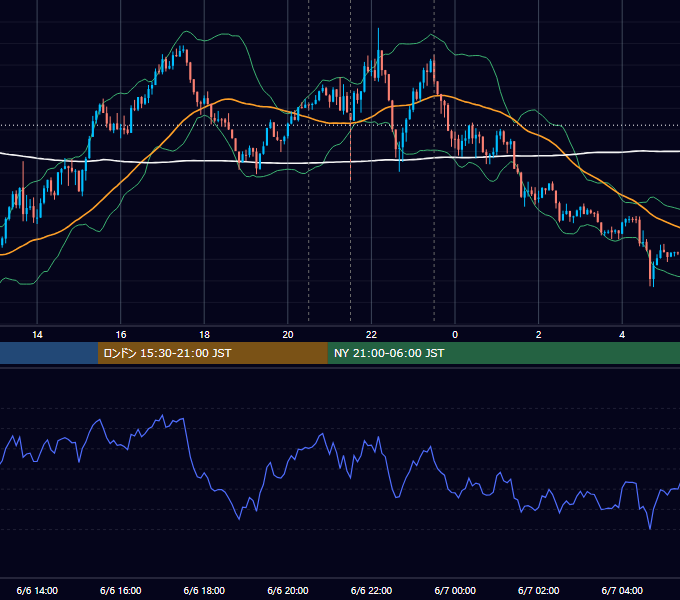
Task: Click the 2 hour axis label
Action: [x=539, y=335]
